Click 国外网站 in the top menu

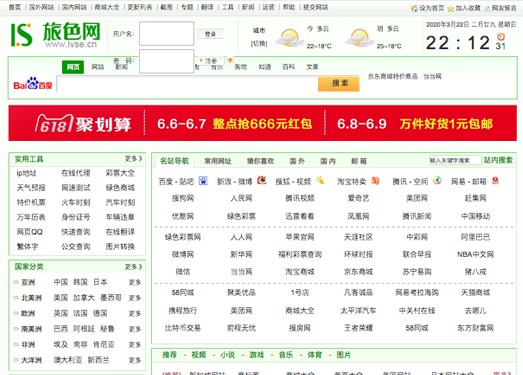pyautogui.click(x=41, y=7)
